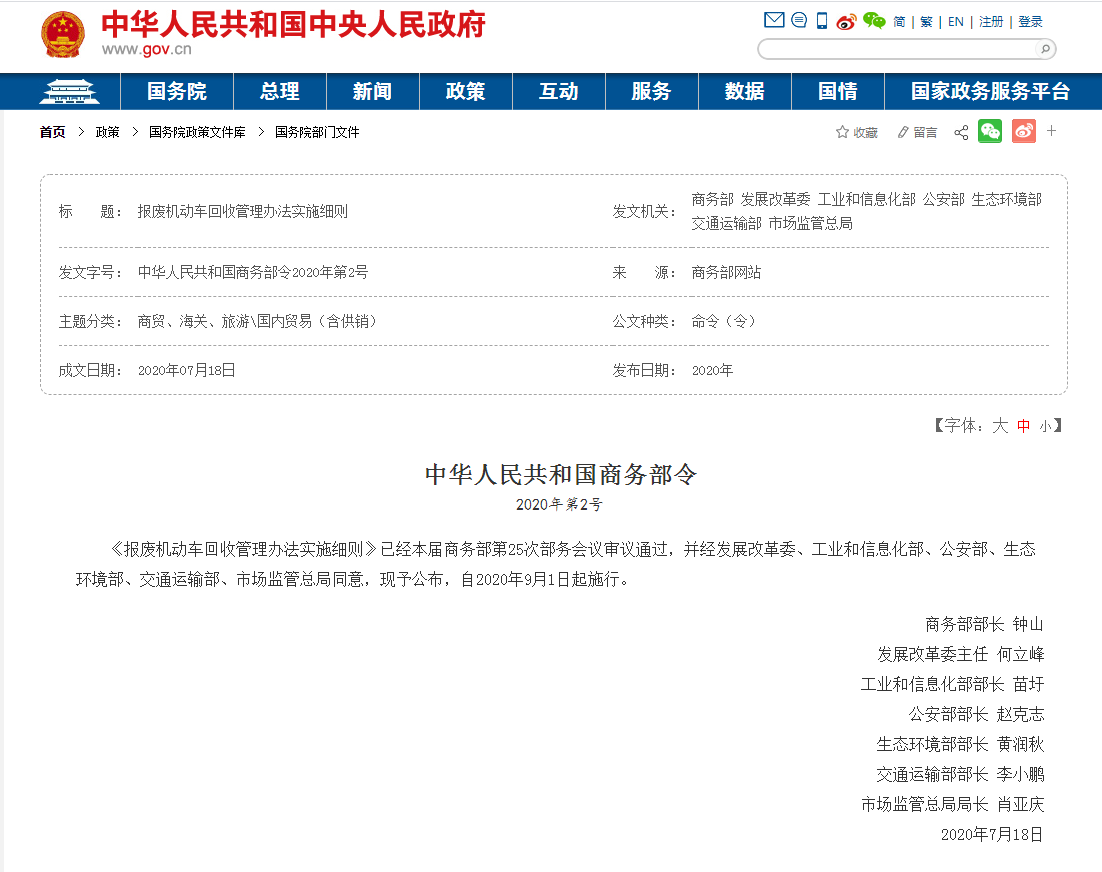The image size is (1102, 872).
Task: Click the subheading 2020年第2号 under the title
Action: coord(559,504)
